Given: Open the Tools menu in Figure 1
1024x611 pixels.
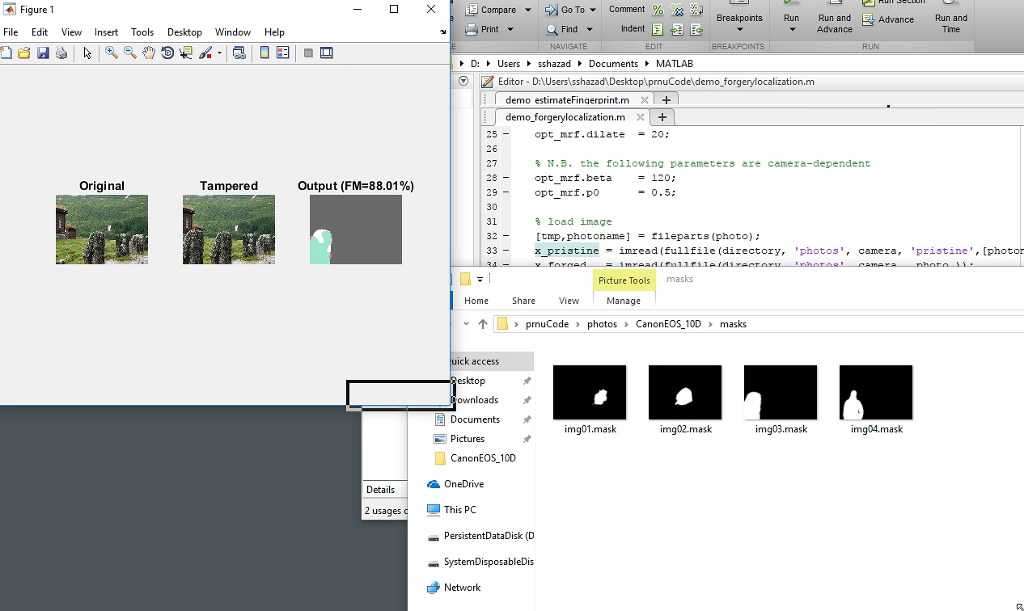Looking at the screenshot, I should (x=142, y=32).
